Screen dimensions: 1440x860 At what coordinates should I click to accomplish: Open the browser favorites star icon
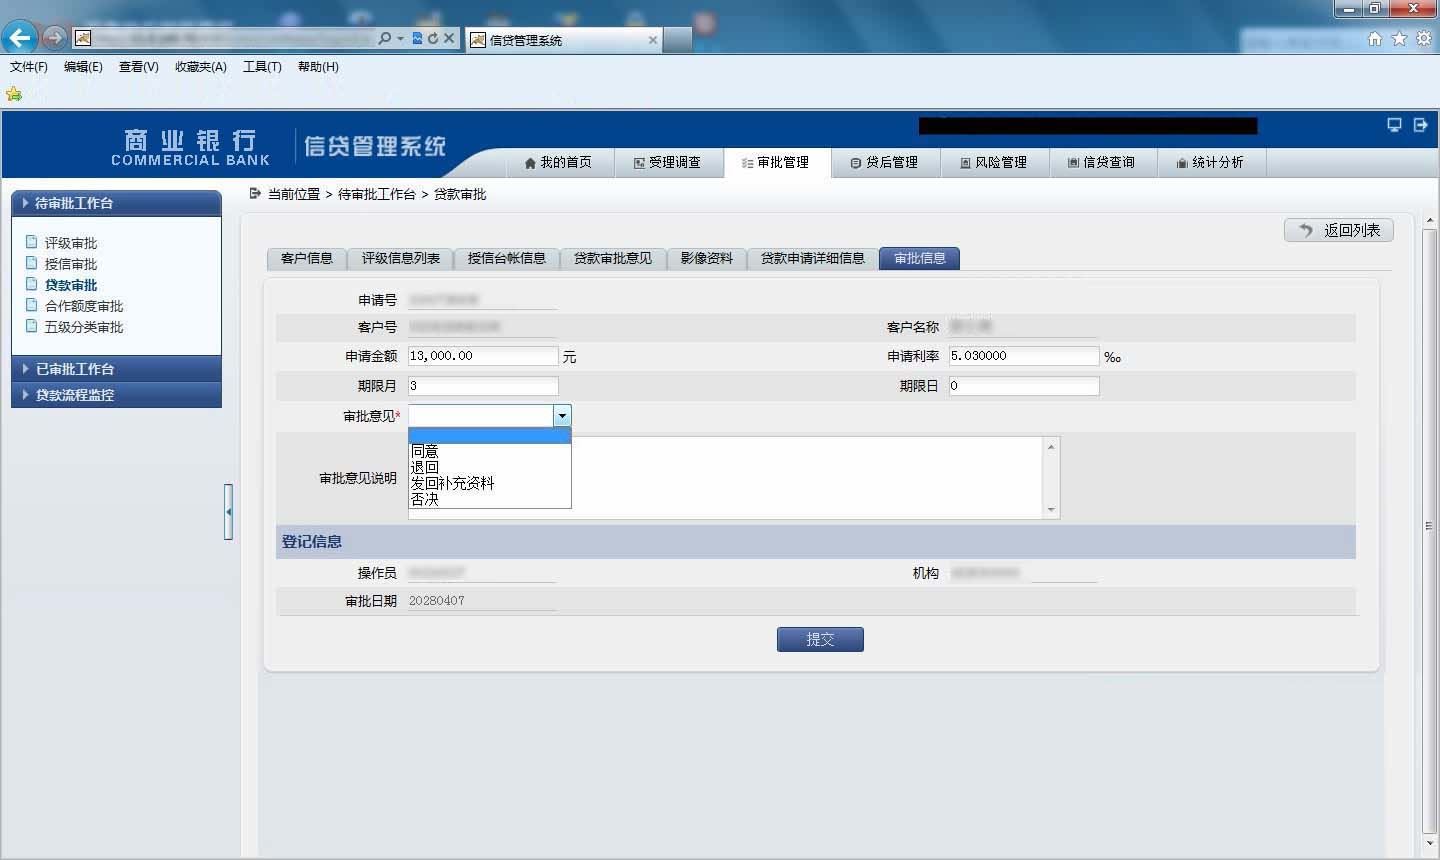pos(1399,39)
